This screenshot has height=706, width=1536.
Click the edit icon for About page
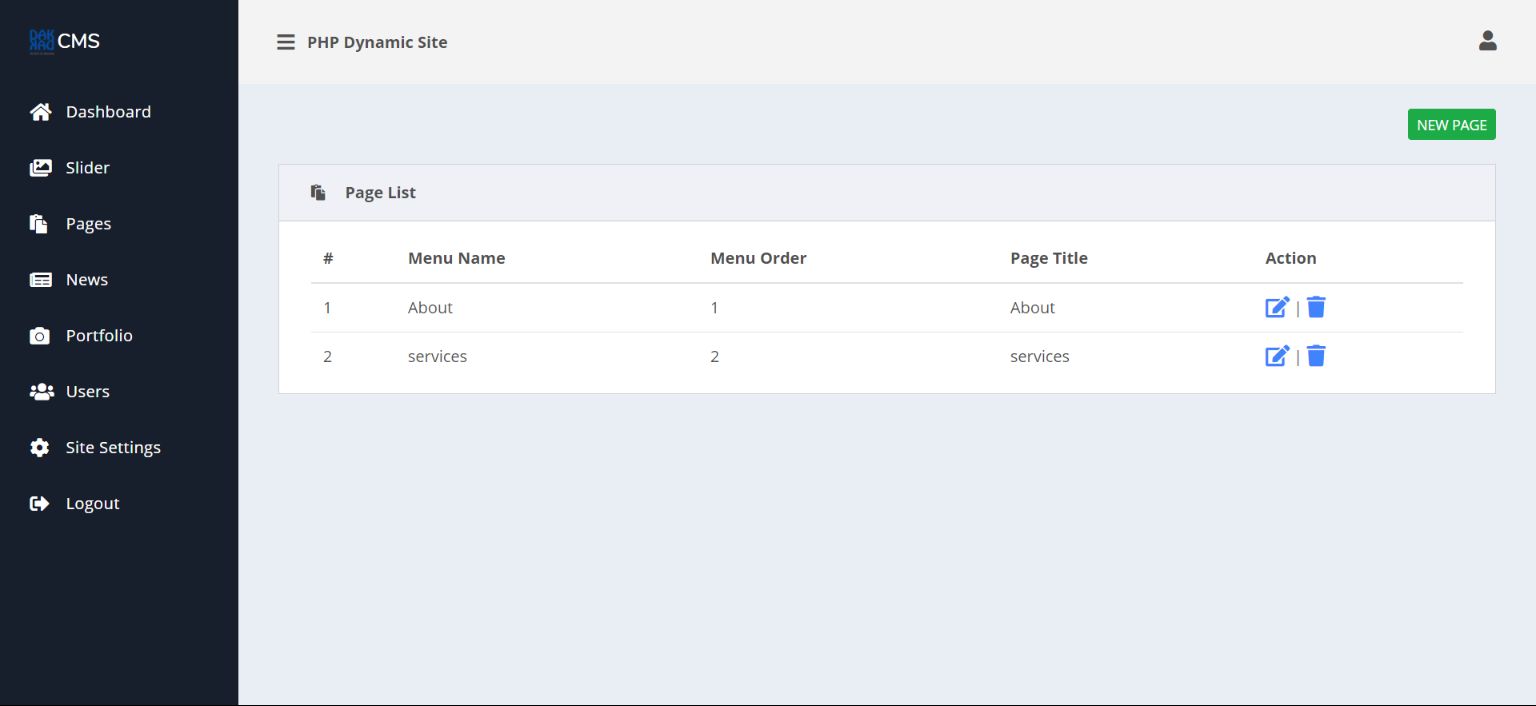point(1277,307)
